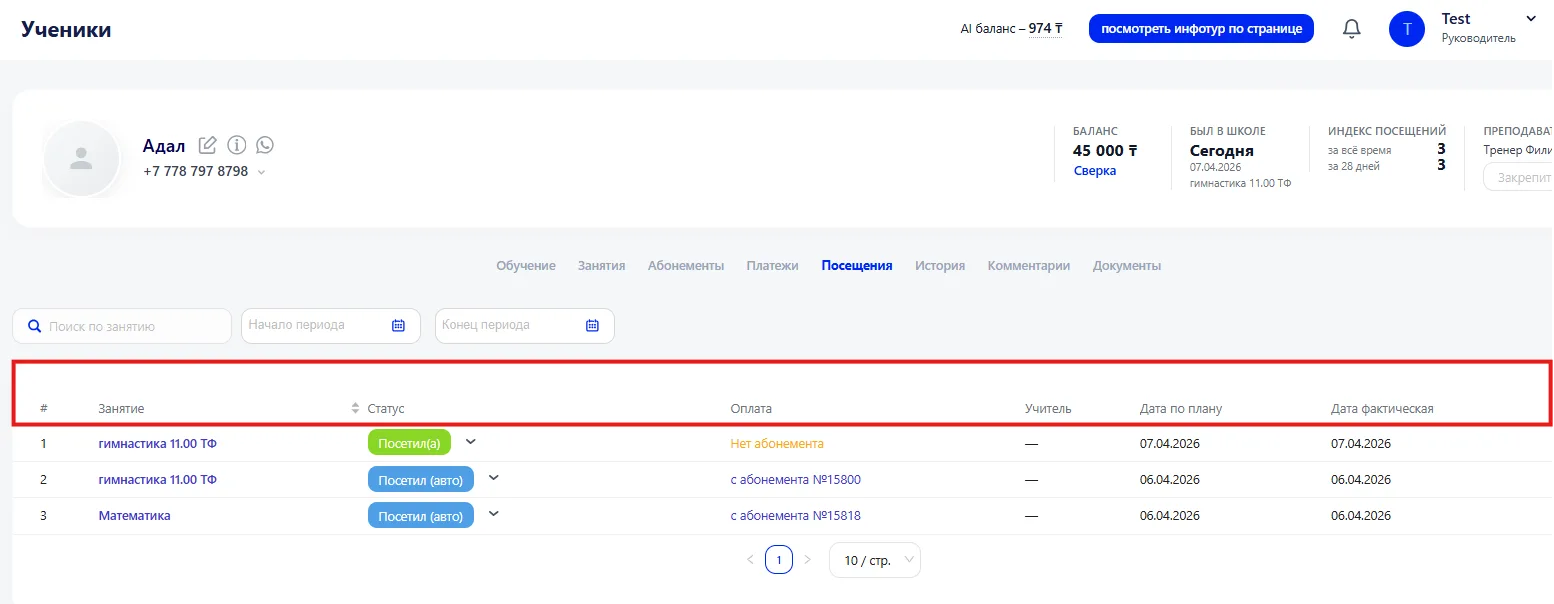
Task: Switch to the Платежи tab
Action: [772, 266]
